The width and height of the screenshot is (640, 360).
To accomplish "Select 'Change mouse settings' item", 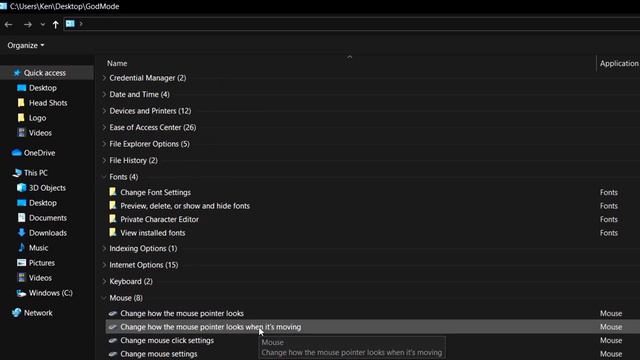I will pyautogui.click(x=159, y=354).
